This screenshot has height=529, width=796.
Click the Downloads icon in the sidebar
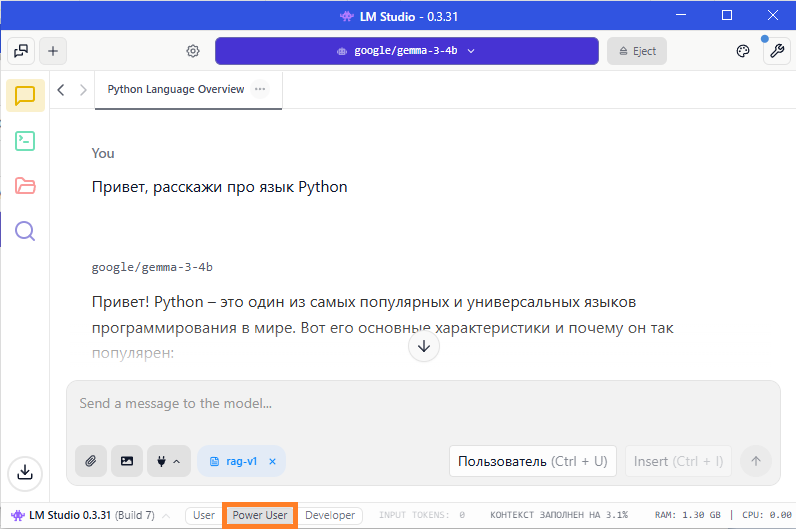(25, 472)
